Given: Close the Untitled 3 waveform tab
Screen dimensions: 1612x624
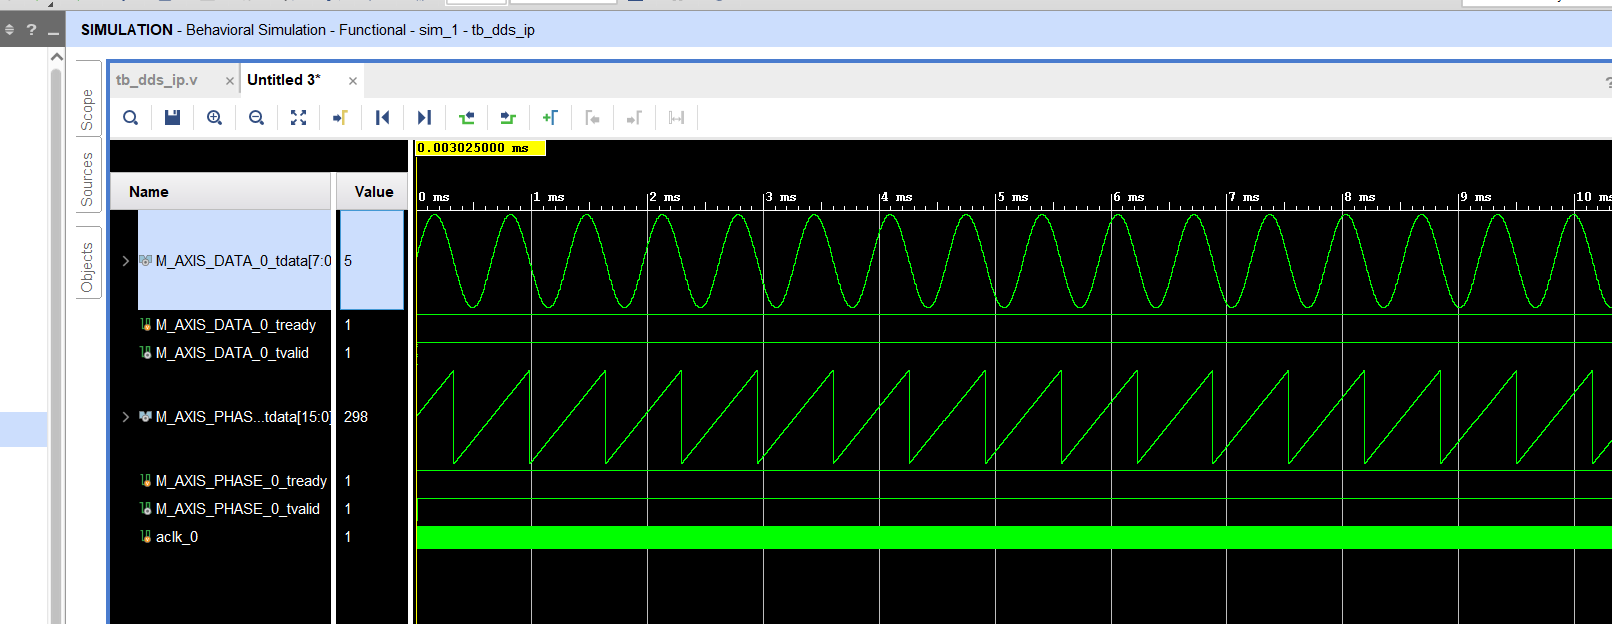Looking at the screenshot, I should point(352,81).
